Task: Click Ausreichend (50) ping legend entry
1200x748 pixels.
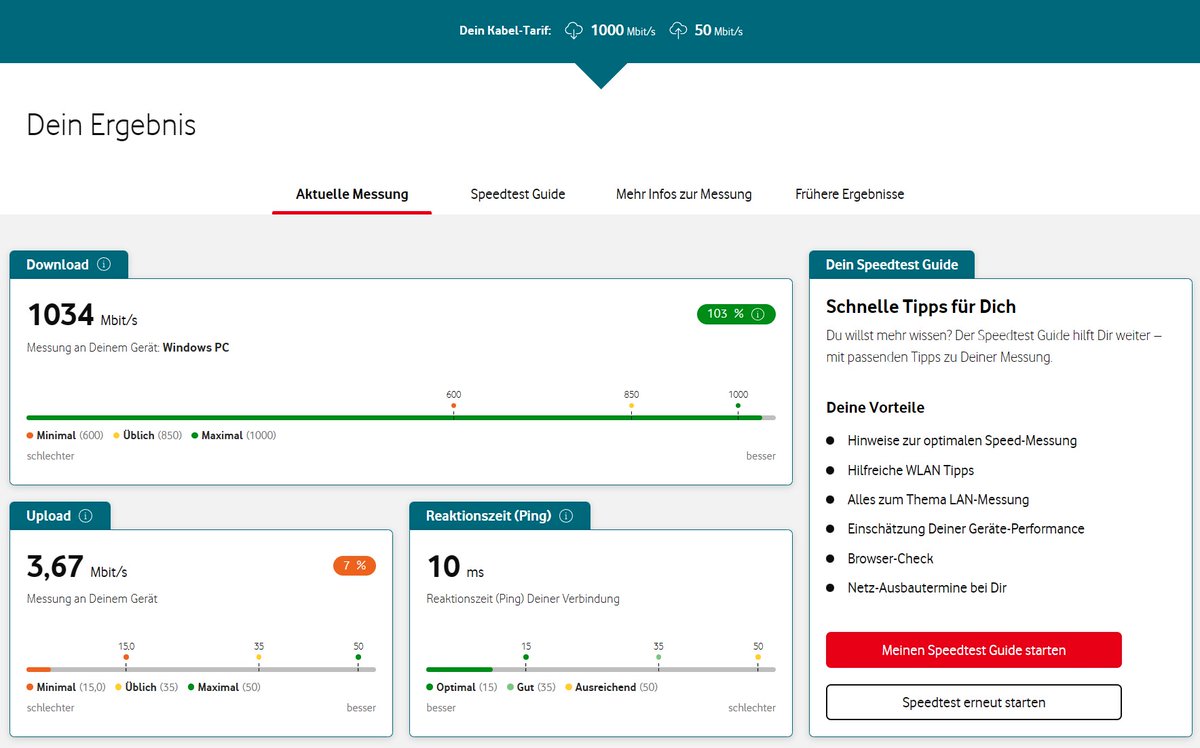Action: click(x=611, y=688)
